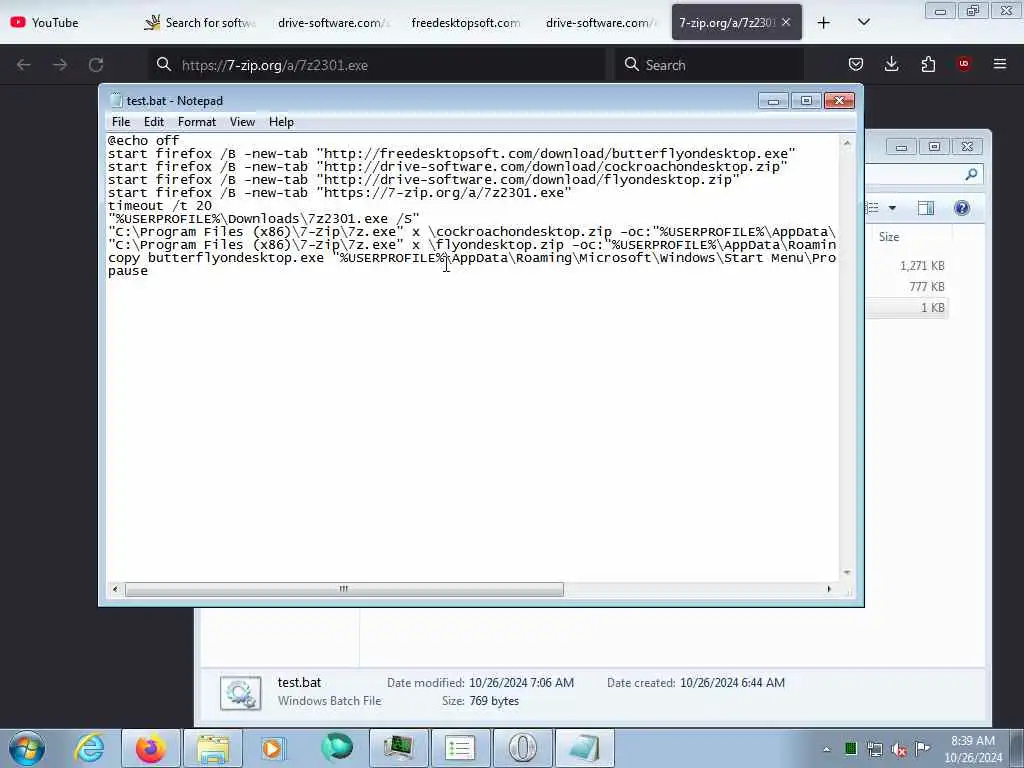Close the 7-zip.org tab
The image size is (1024, 768).
786,22
